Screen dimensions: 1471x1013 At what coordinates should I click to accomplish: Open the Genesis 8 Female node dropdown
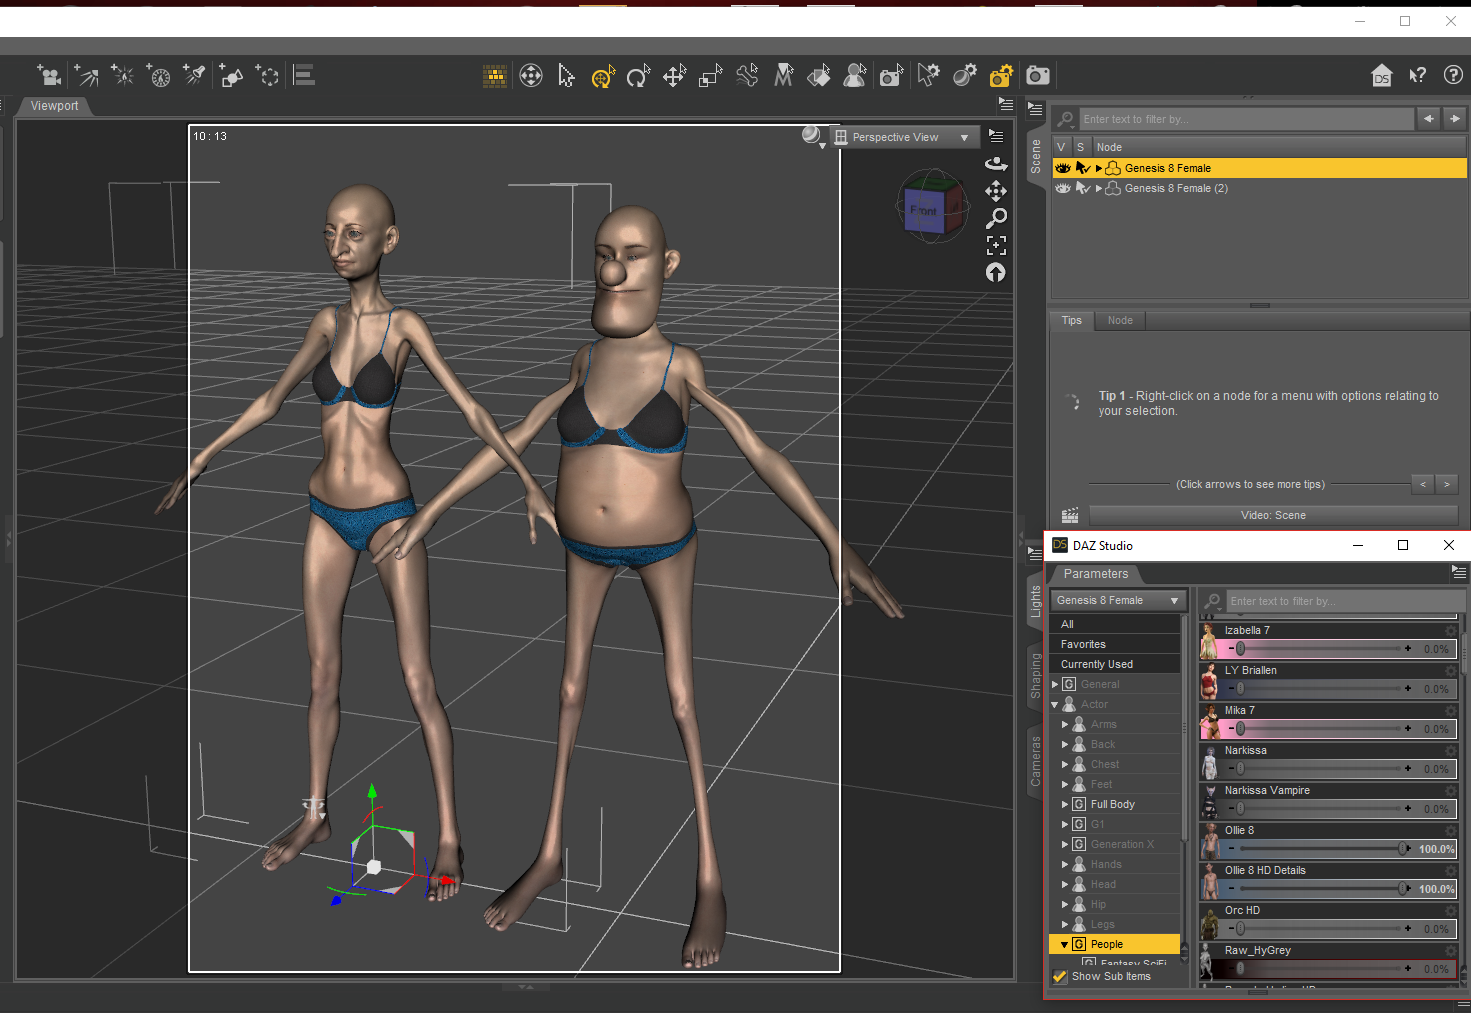coord(1117,600)
